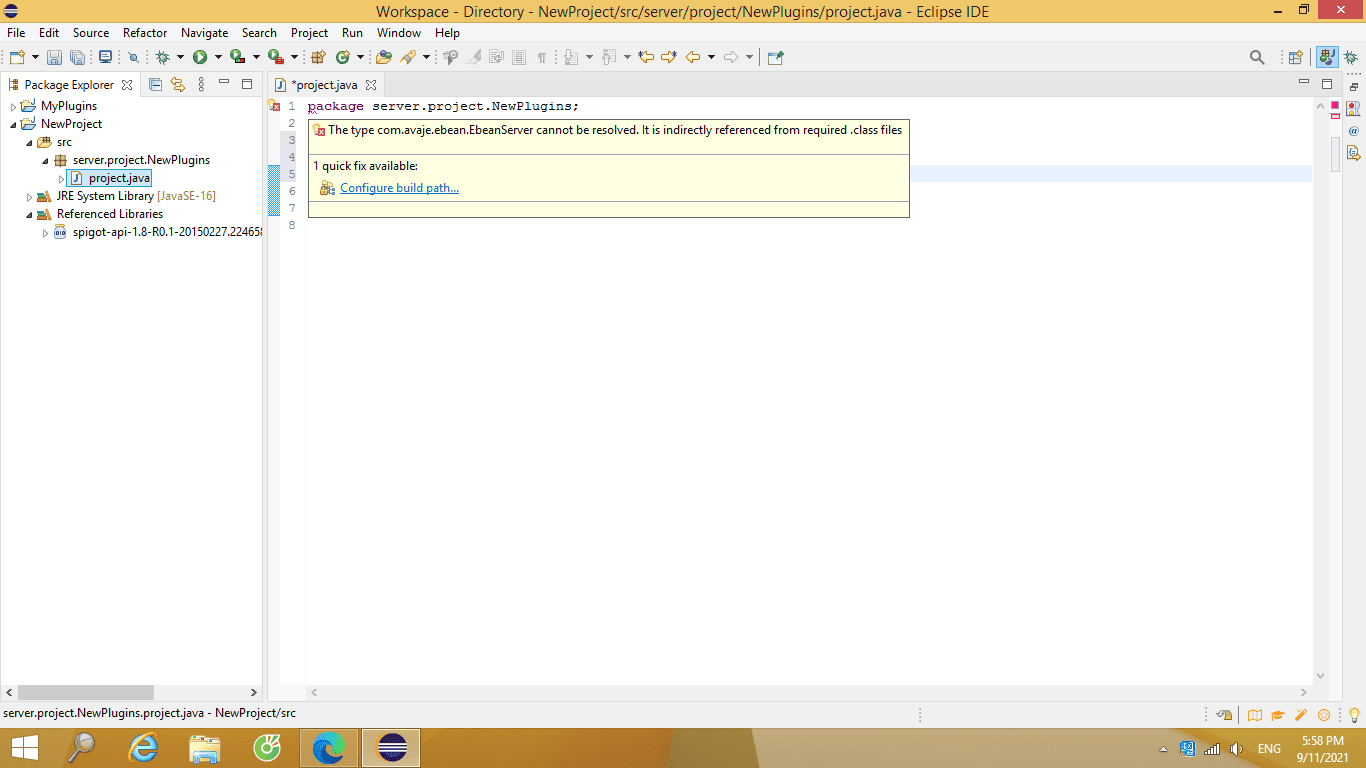Toggle Block Selection Mode icon
Viewport: 1366px width, 768px height.
pos(518,57)
